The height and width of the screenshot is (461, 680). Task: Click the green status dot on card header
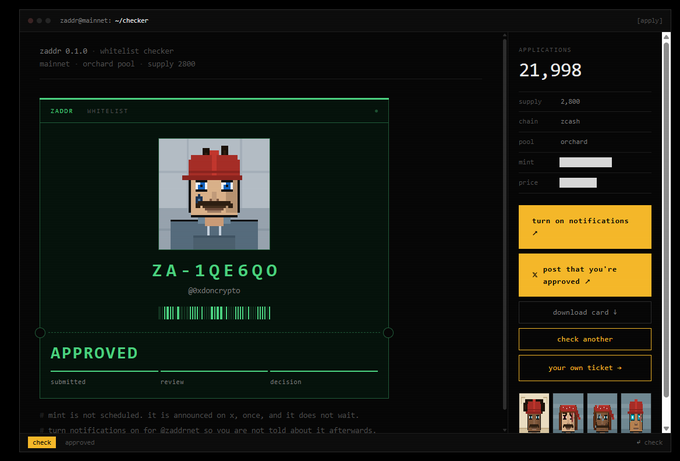[376, 111]
